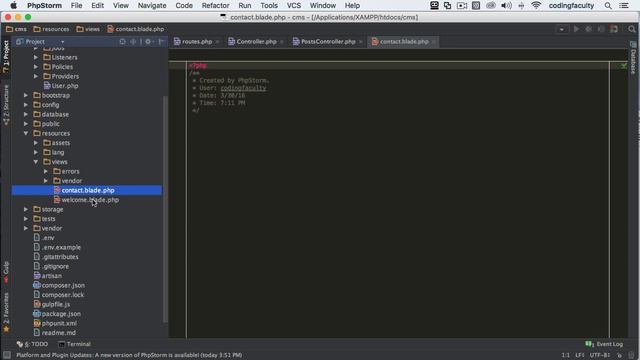Click the green inspection status checkmark
Image resolution: width=640 pixels, height=360 pixels.
[624, 65]
